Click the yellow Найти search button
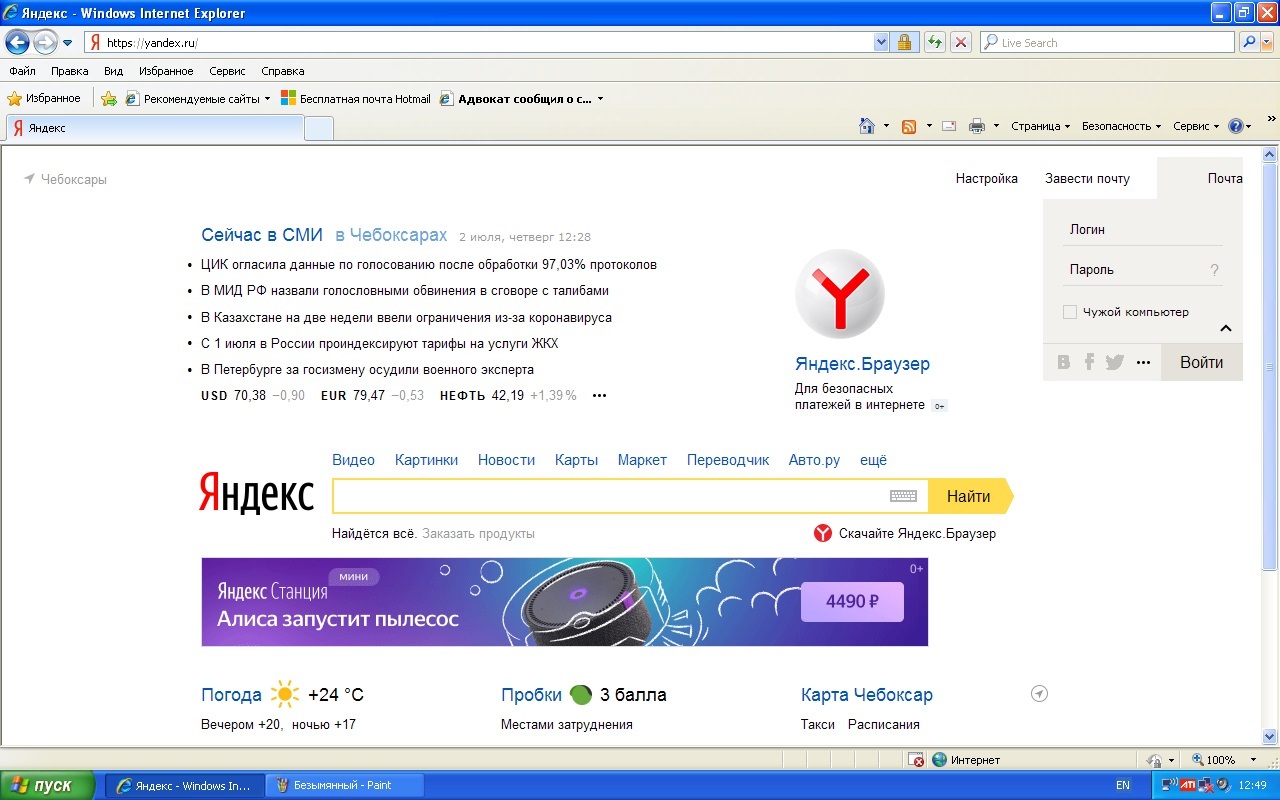The image size is (1280, 800). [969, 496]
